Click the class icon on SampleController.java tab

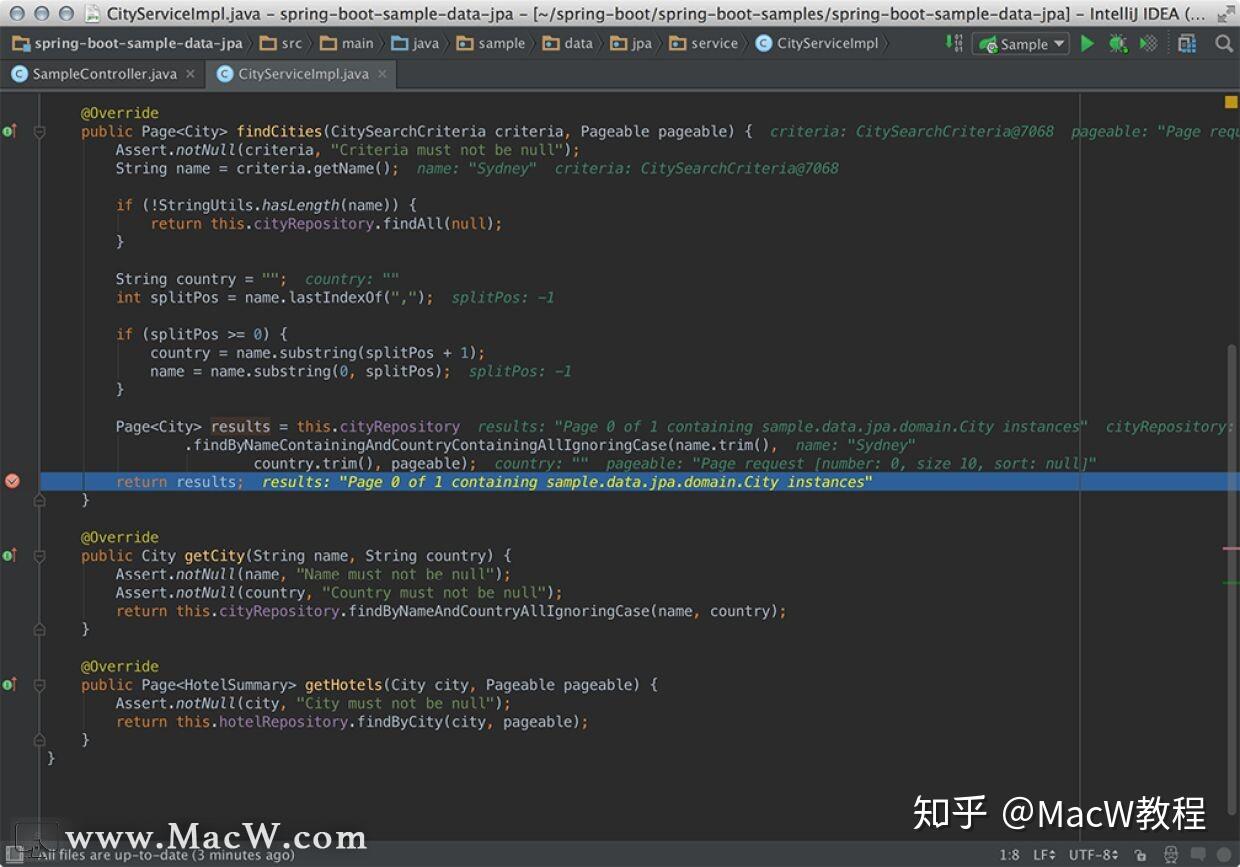(x=19, y=74)
